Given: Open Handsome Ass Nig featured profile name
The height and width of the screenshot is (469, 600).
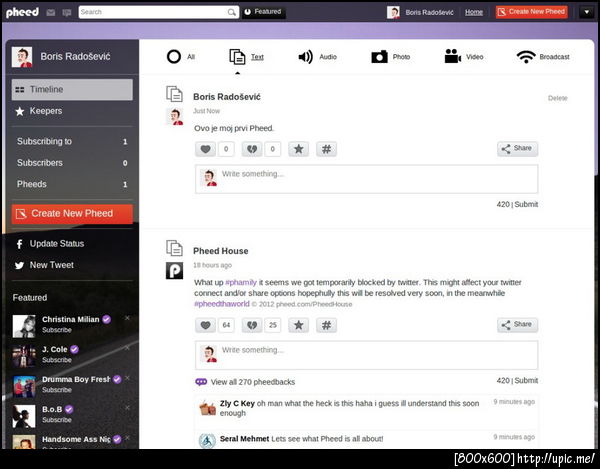Looking at the screenshot, I should (x=76, y=439).
